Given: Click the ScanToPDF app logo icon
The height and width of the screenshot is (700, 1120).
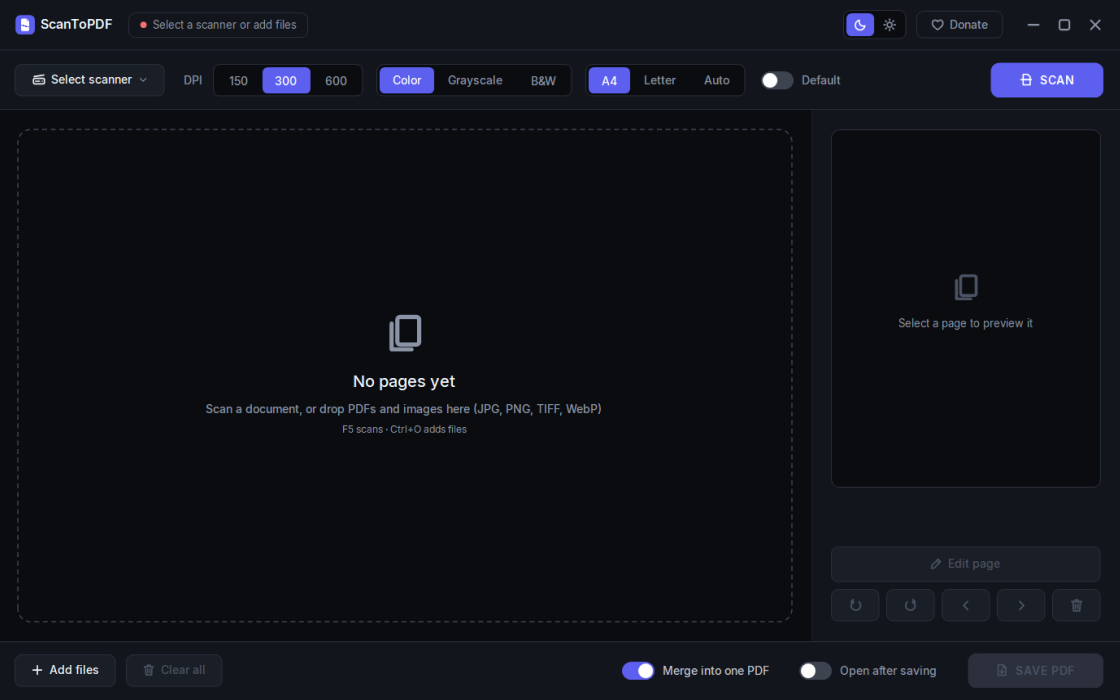Looking at the screenshot, I should tap(25, 24).
